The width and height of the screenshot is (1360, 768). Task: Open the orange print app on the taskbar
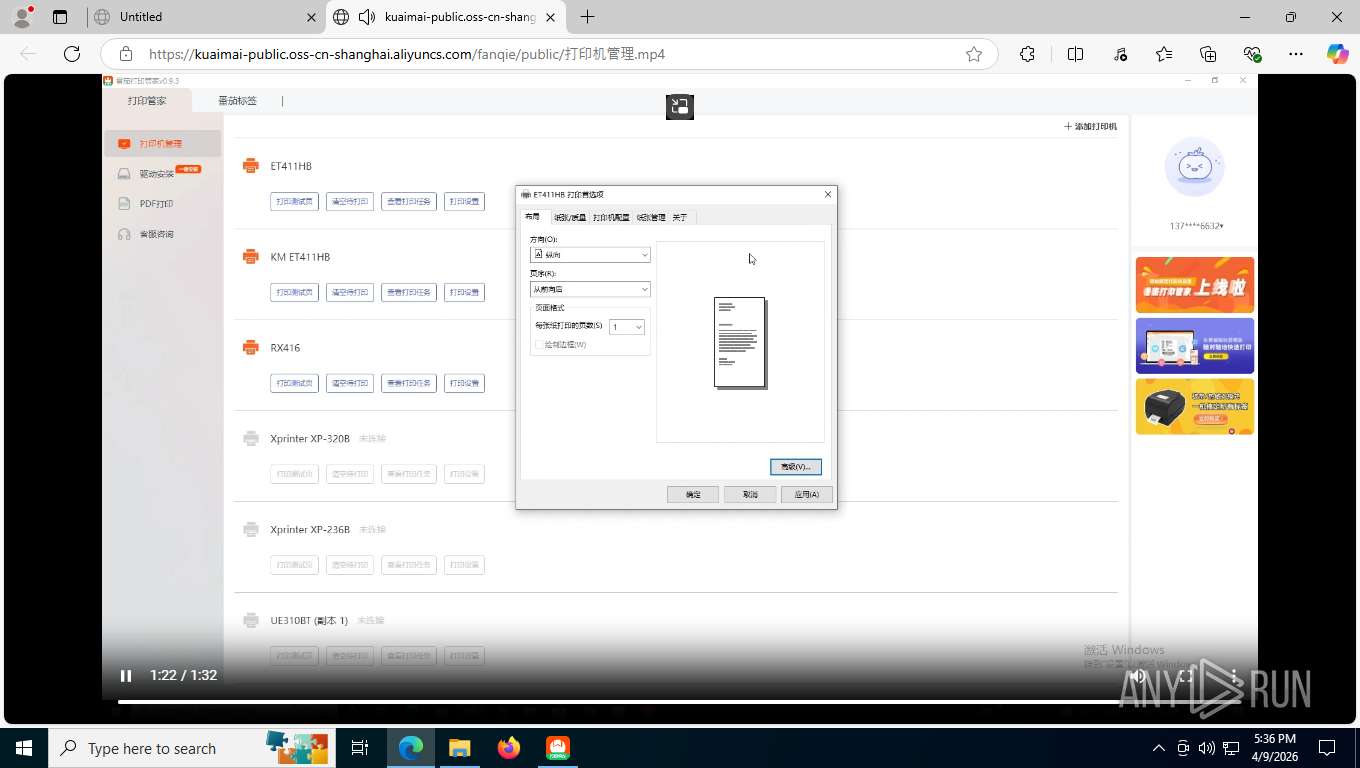557,748
